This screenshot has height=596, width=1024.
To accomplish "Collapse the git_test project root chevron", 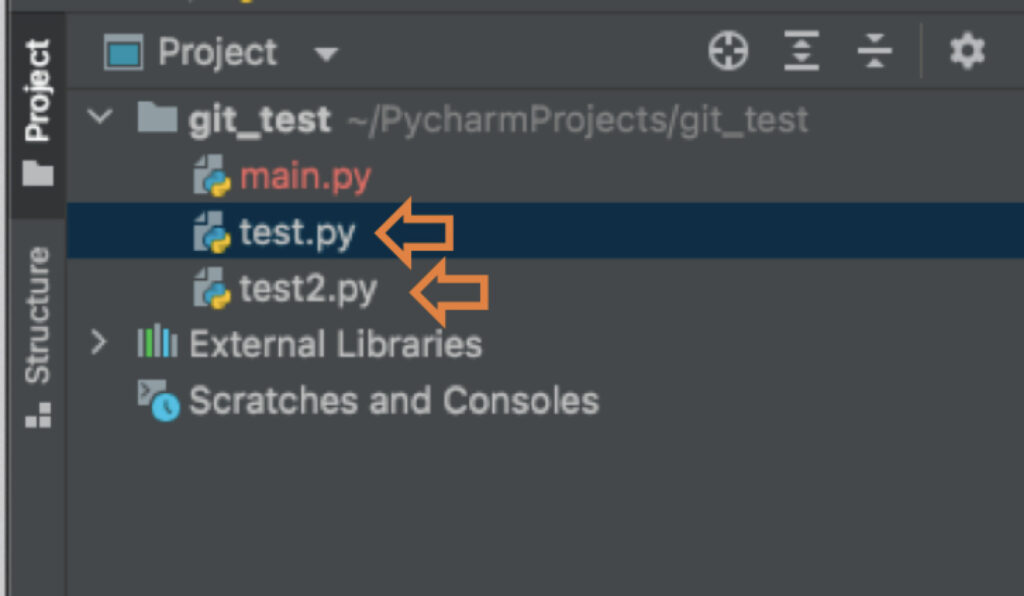I will click(100, 117).
